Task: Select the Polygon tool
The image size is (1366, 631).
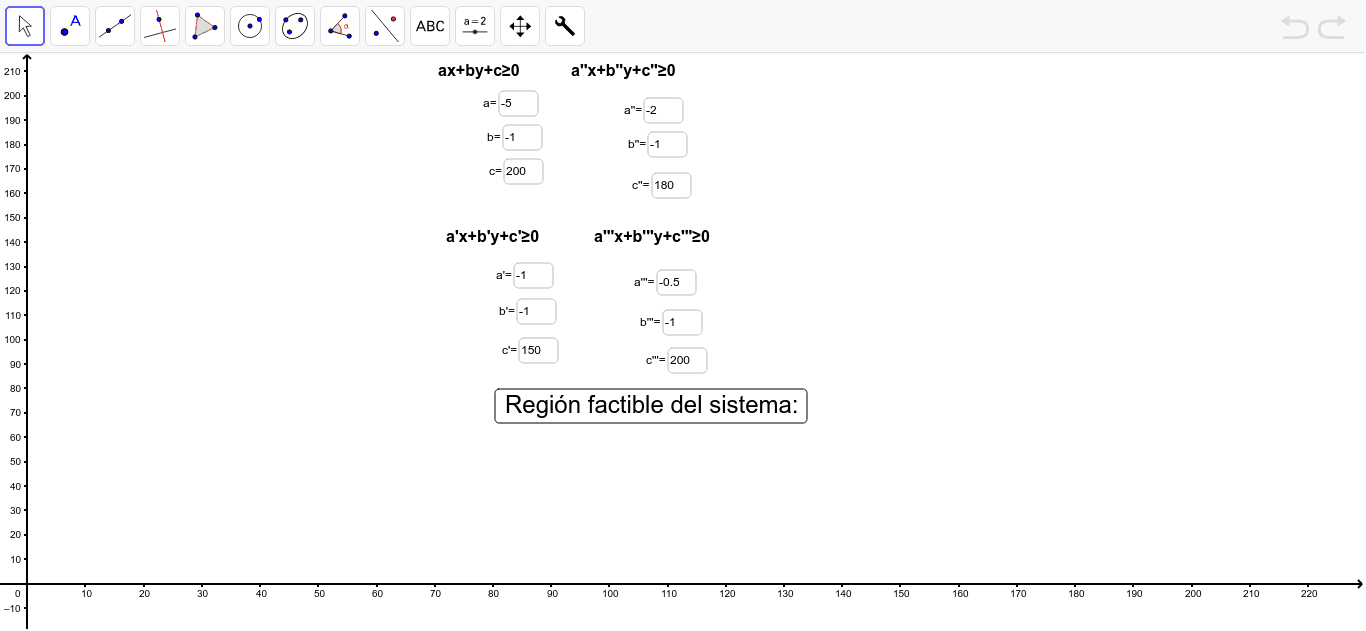Action: [x=205, y=26]
